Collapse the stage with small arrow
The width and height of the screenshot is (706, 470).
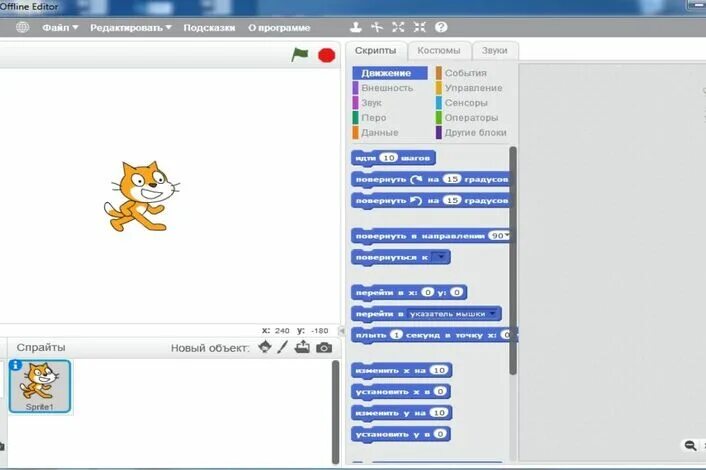coord(342,330)
